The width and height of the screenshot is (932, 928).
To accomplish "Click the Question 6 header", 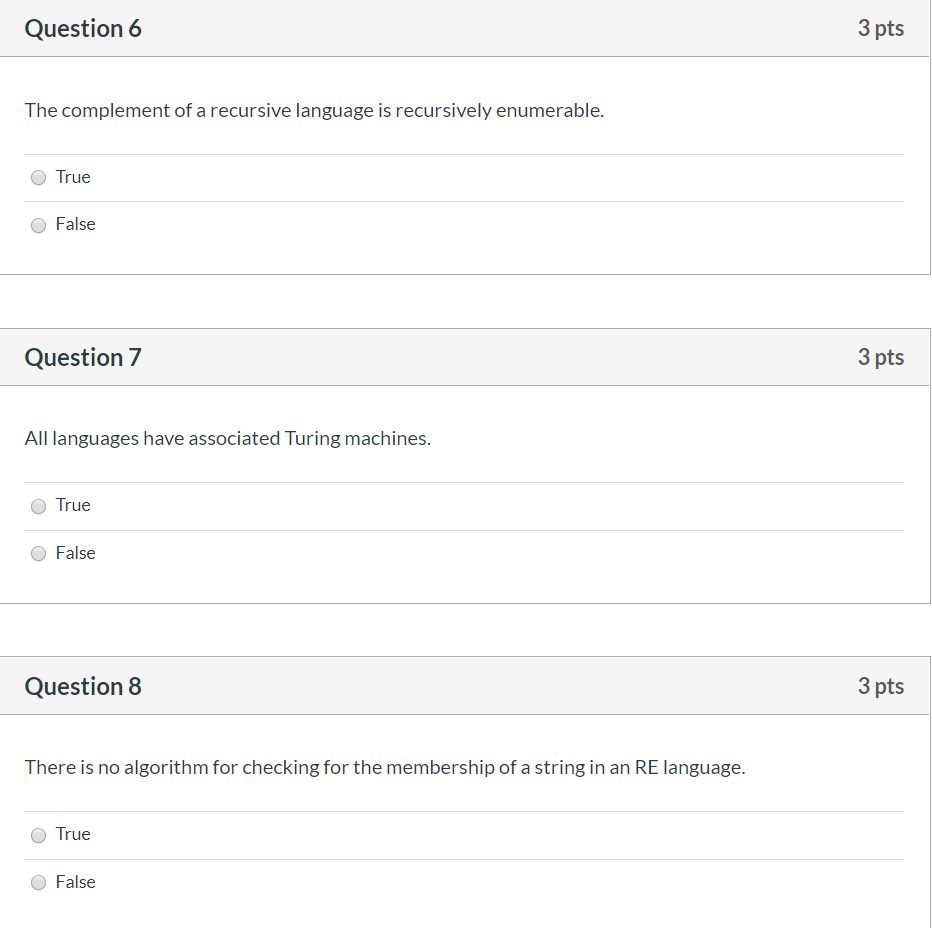I will coord(83,28).
